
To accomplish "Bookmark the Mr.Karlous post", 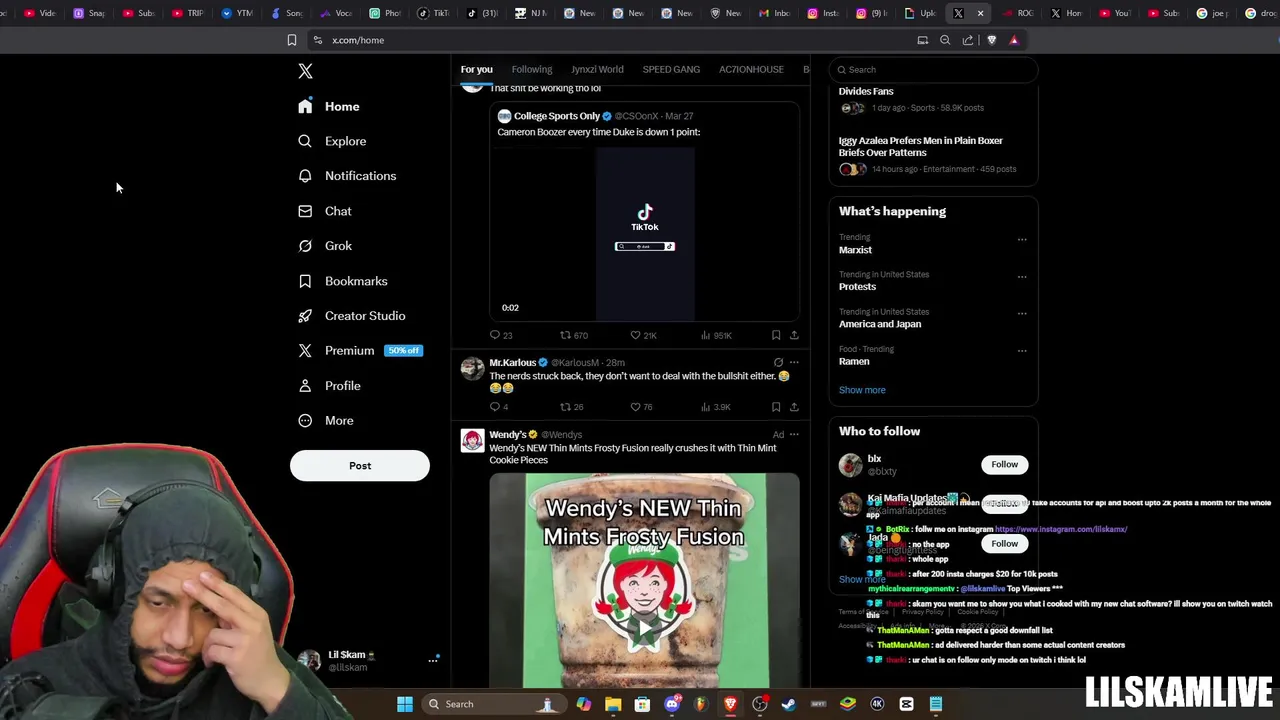I will pyautogui.click(x=776, y=407).
